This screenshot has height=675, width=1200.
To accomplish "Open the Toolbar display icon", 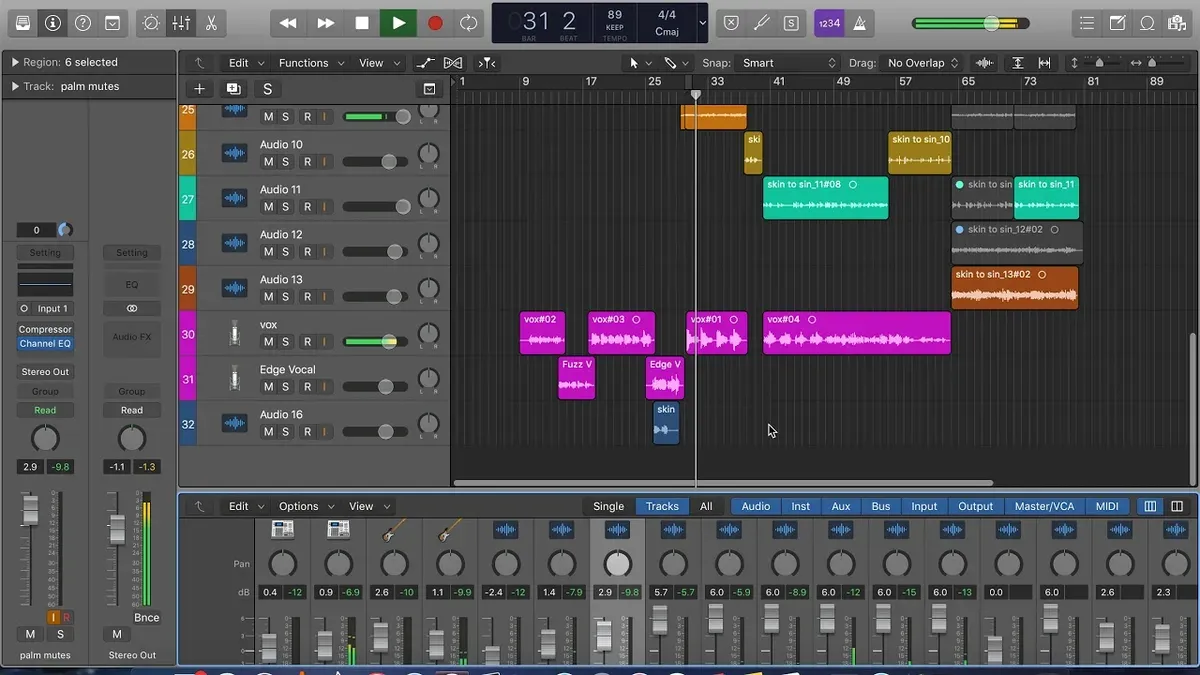I will pyautogui.click(x=113, y=22).
